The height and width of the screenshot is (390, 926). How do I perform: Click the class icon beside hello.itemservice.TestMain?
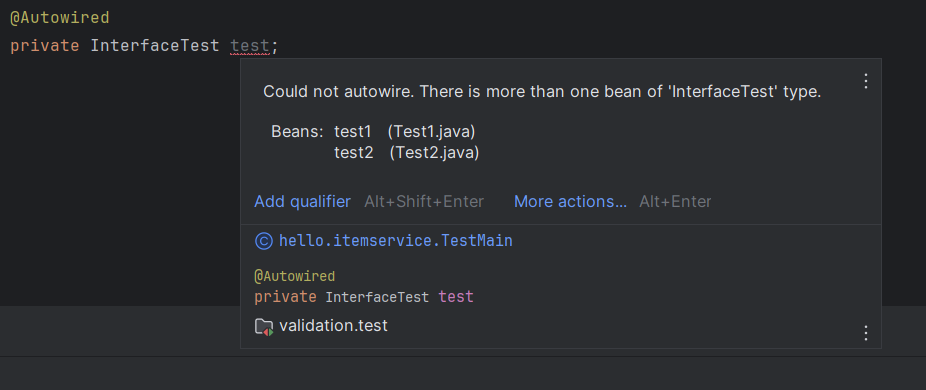pyautogui.click(x=263, y=241)
